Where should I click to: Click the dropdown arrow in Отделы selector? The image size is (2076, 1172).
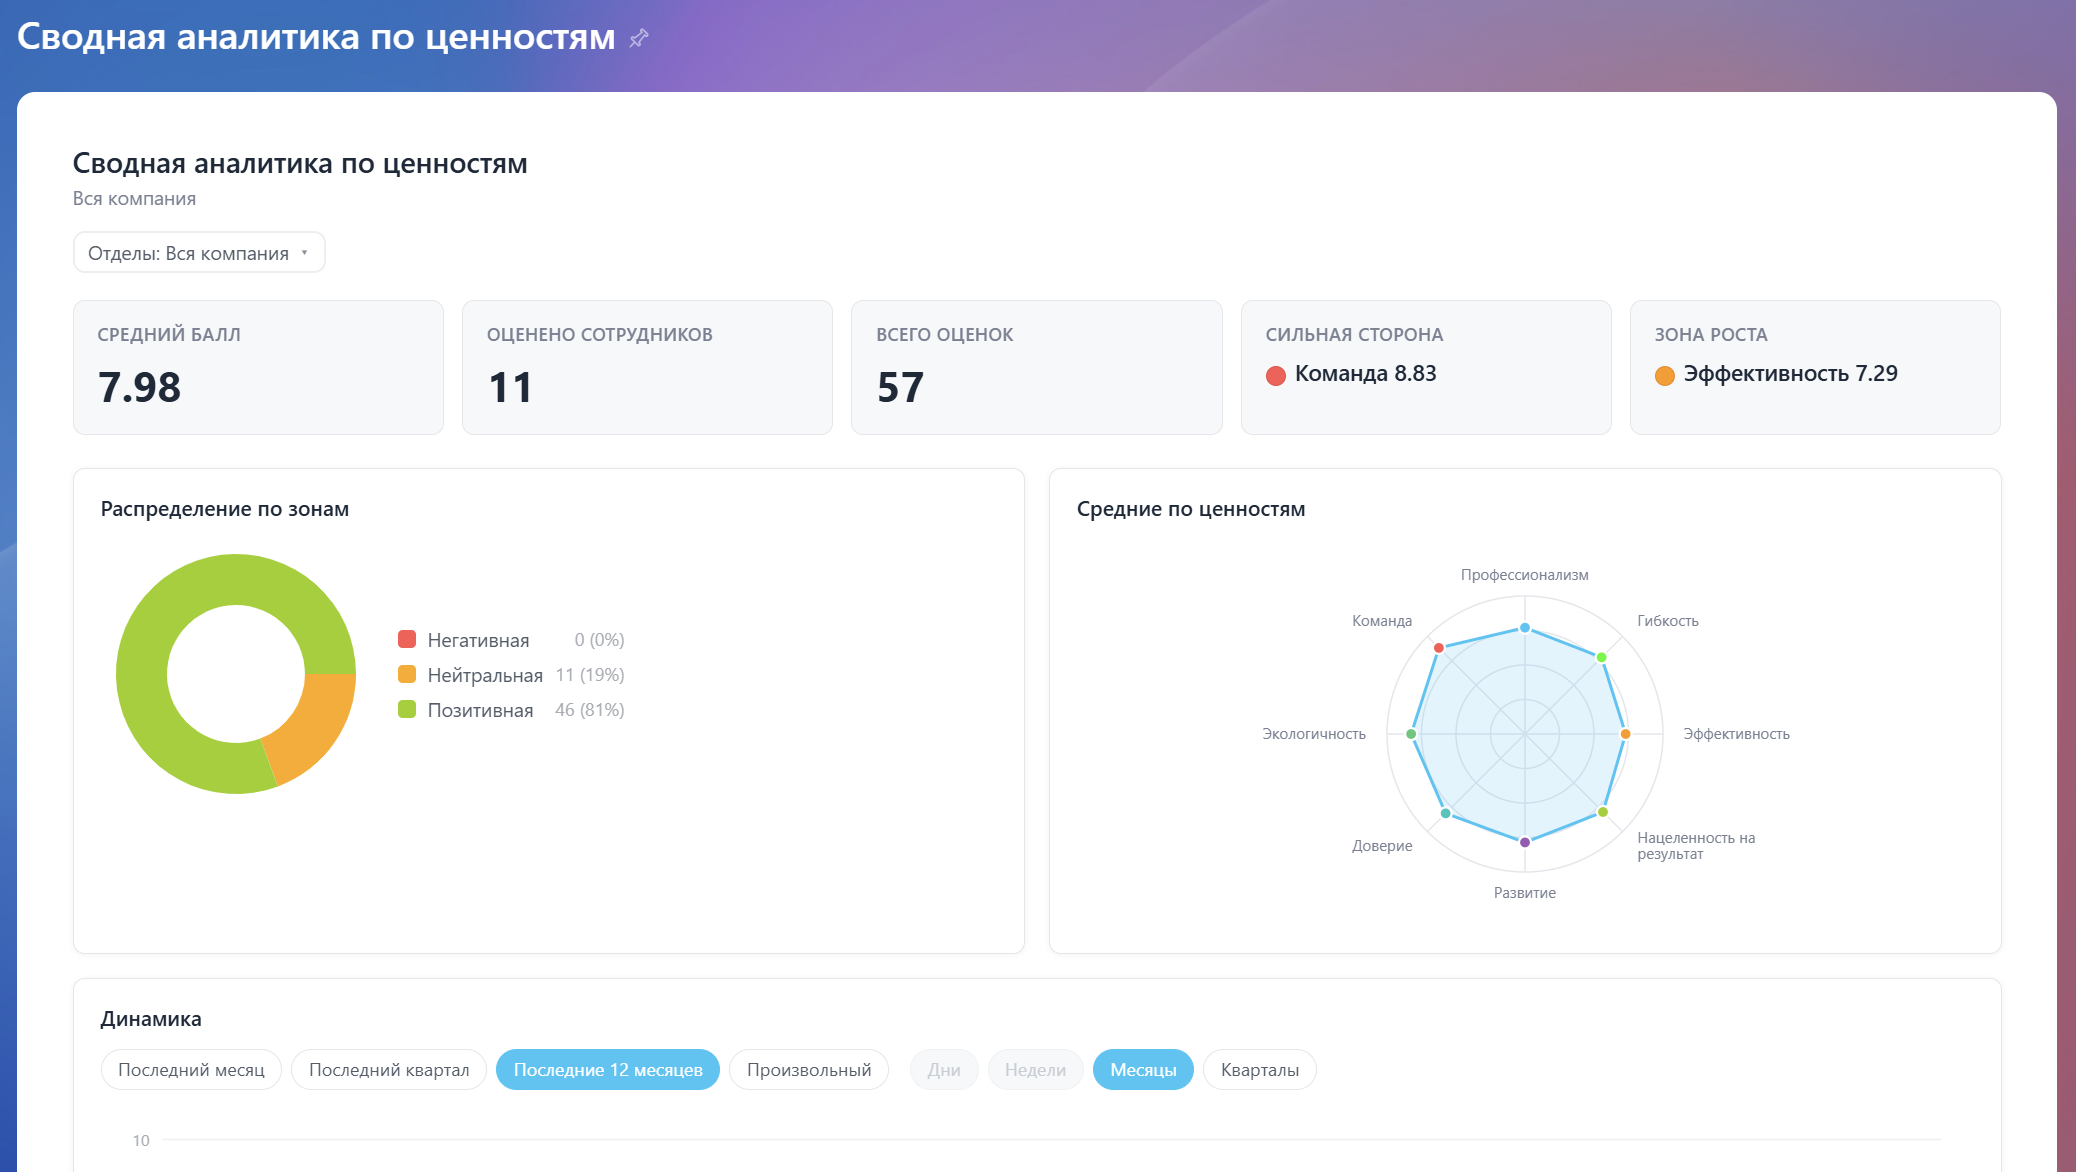[x=305, y=253]
